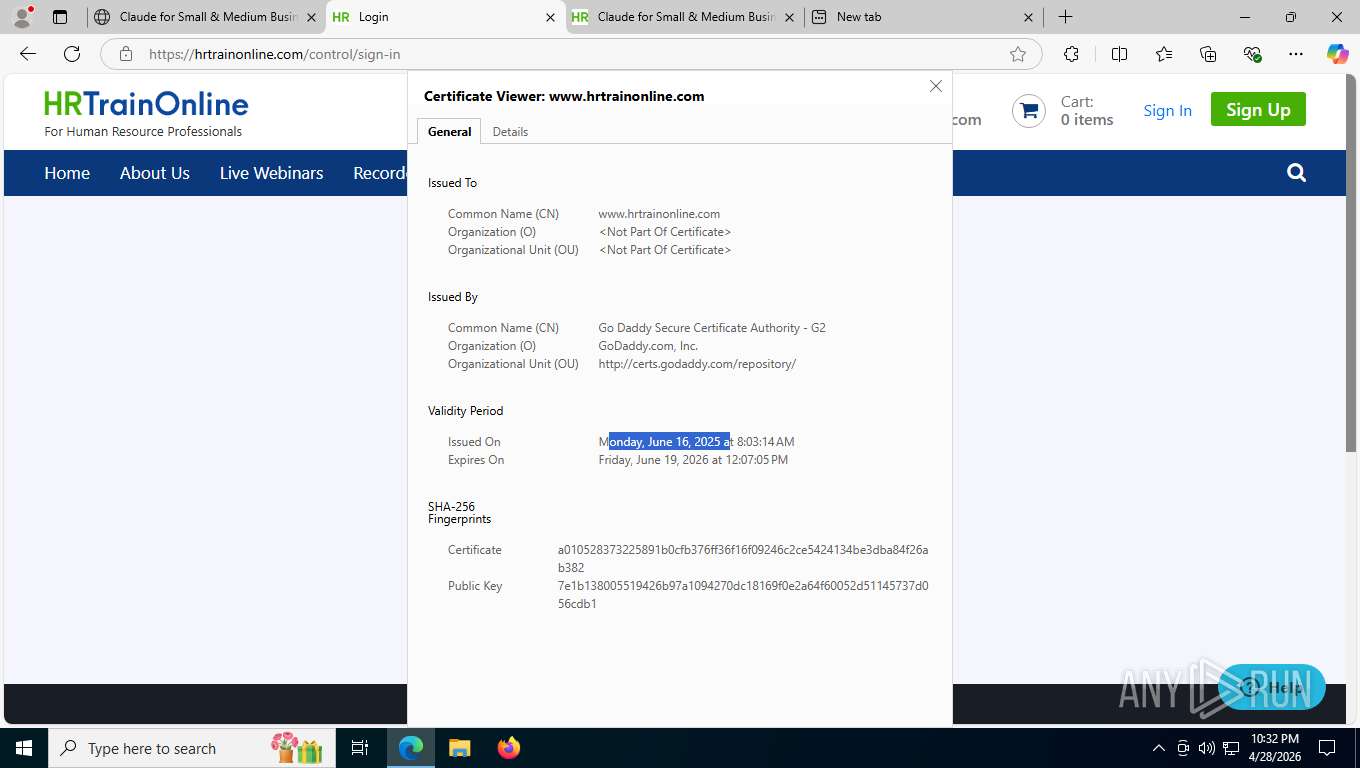
Task: Switch to first Claude for Small & Medium tab
Action: [x=207, y=17]
